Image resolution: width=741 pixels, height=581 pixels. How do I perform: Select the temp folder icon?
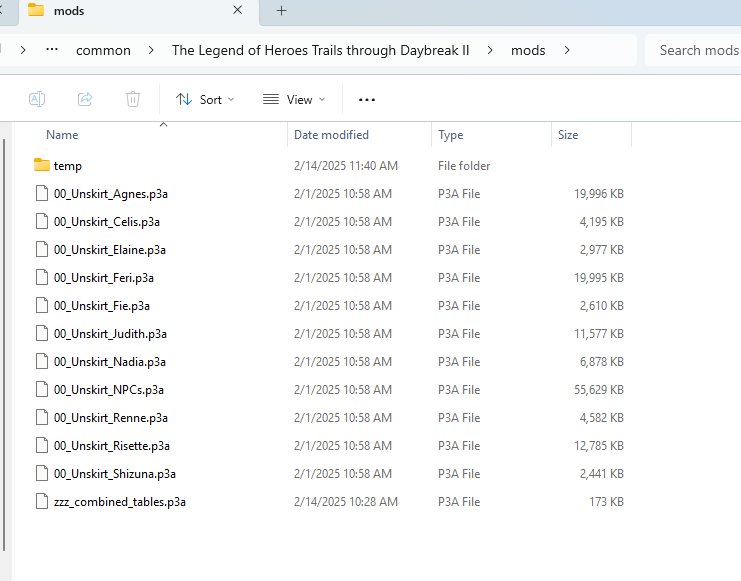[x=42, y=165]
